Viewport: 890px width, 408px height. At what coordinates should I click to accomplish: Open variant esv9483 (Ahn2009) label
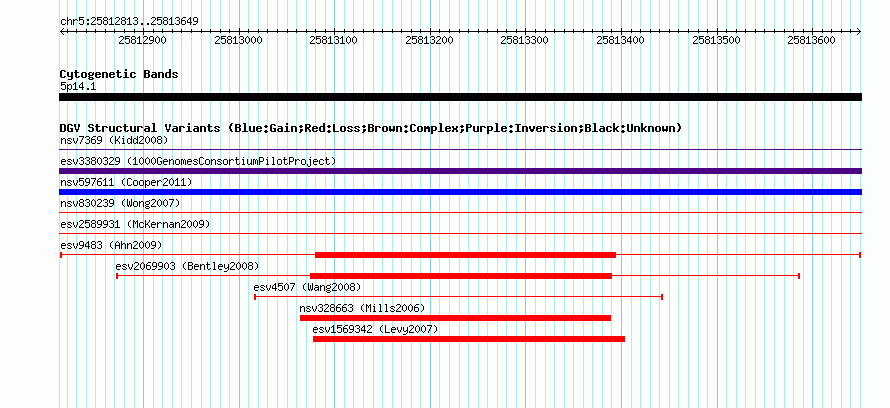click(x=111, y=245)
